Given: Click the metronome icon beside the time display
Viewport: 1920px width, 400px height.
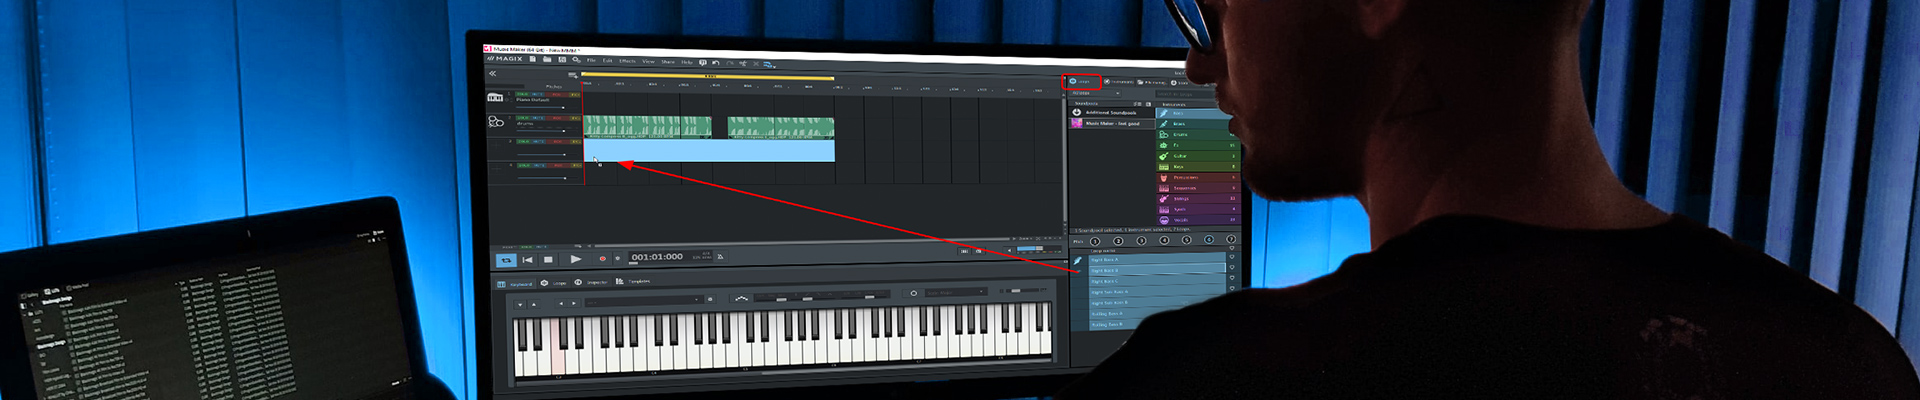Looking at the screenshot, I should point(720,257).
